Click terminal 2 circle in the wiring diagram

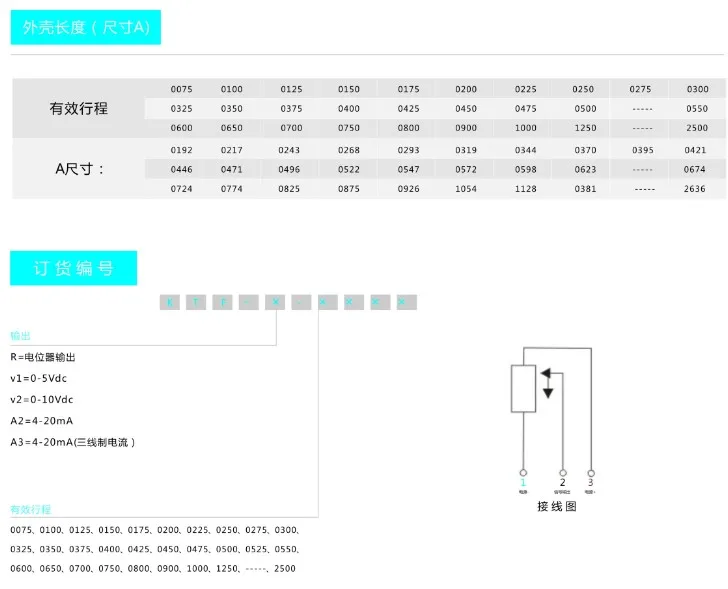point(563,473)
